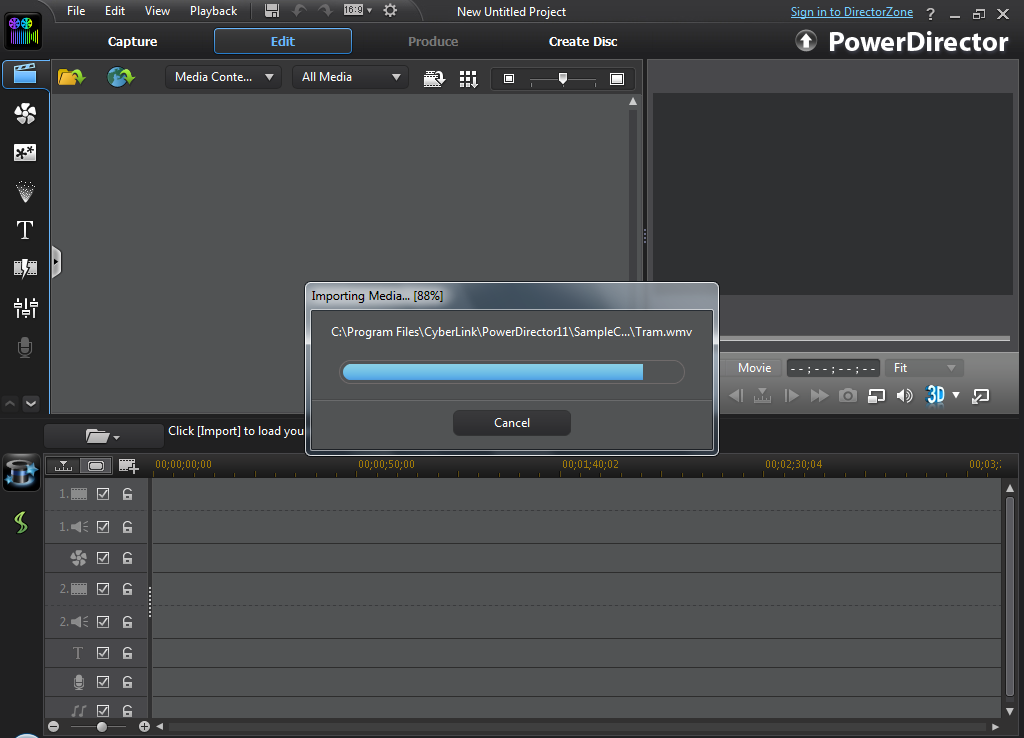Click the small thumbnails size icon
The height and width of the screenshot is (738, 1024).
tap(509, 79)
